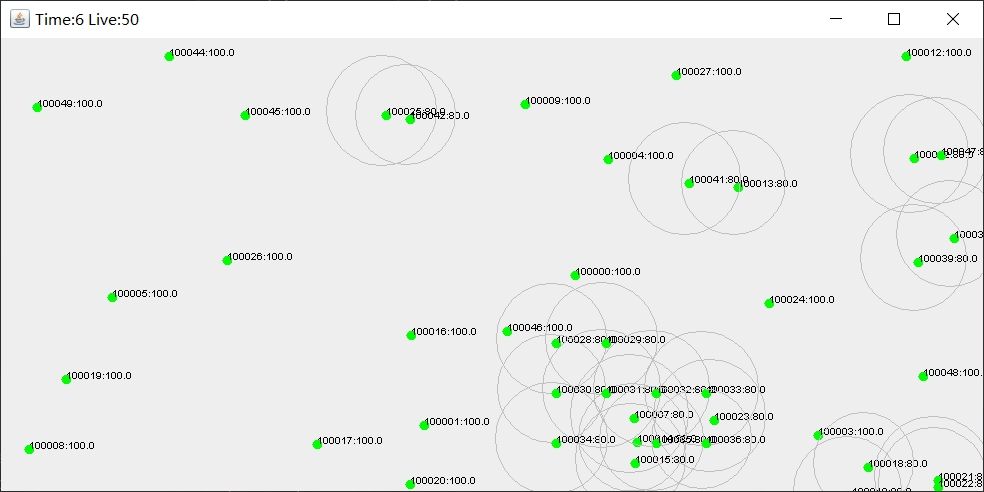Select the node dot labeled 100048:100
Screen dimensions: 984x492
point(923,377)
